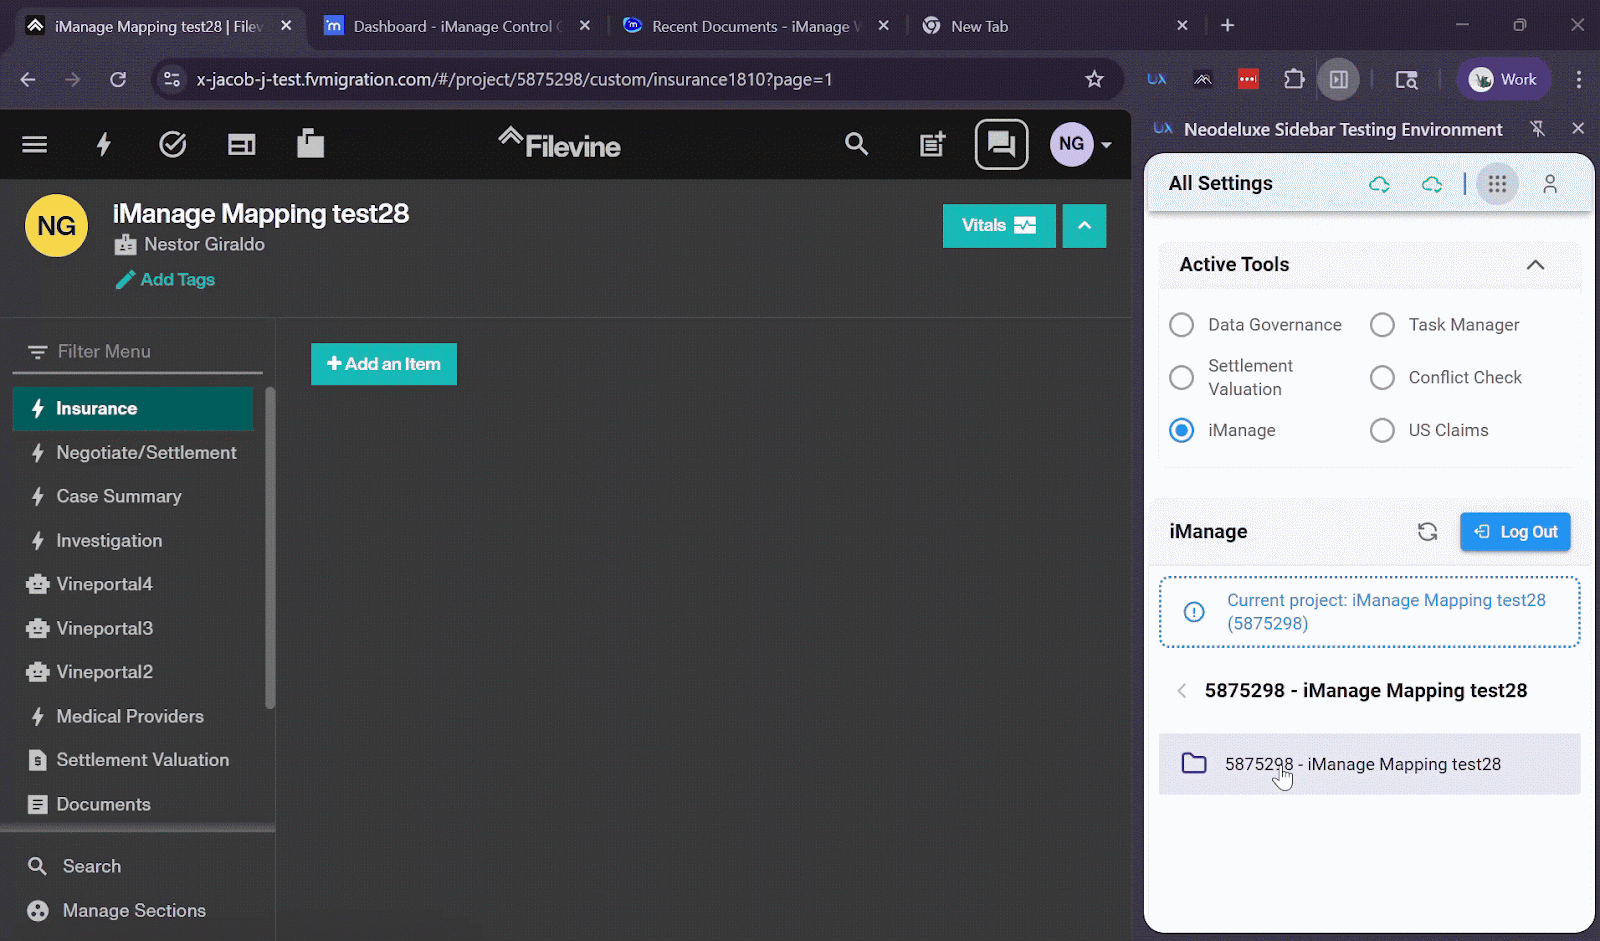Open the Filevine search magnifier

856,144
